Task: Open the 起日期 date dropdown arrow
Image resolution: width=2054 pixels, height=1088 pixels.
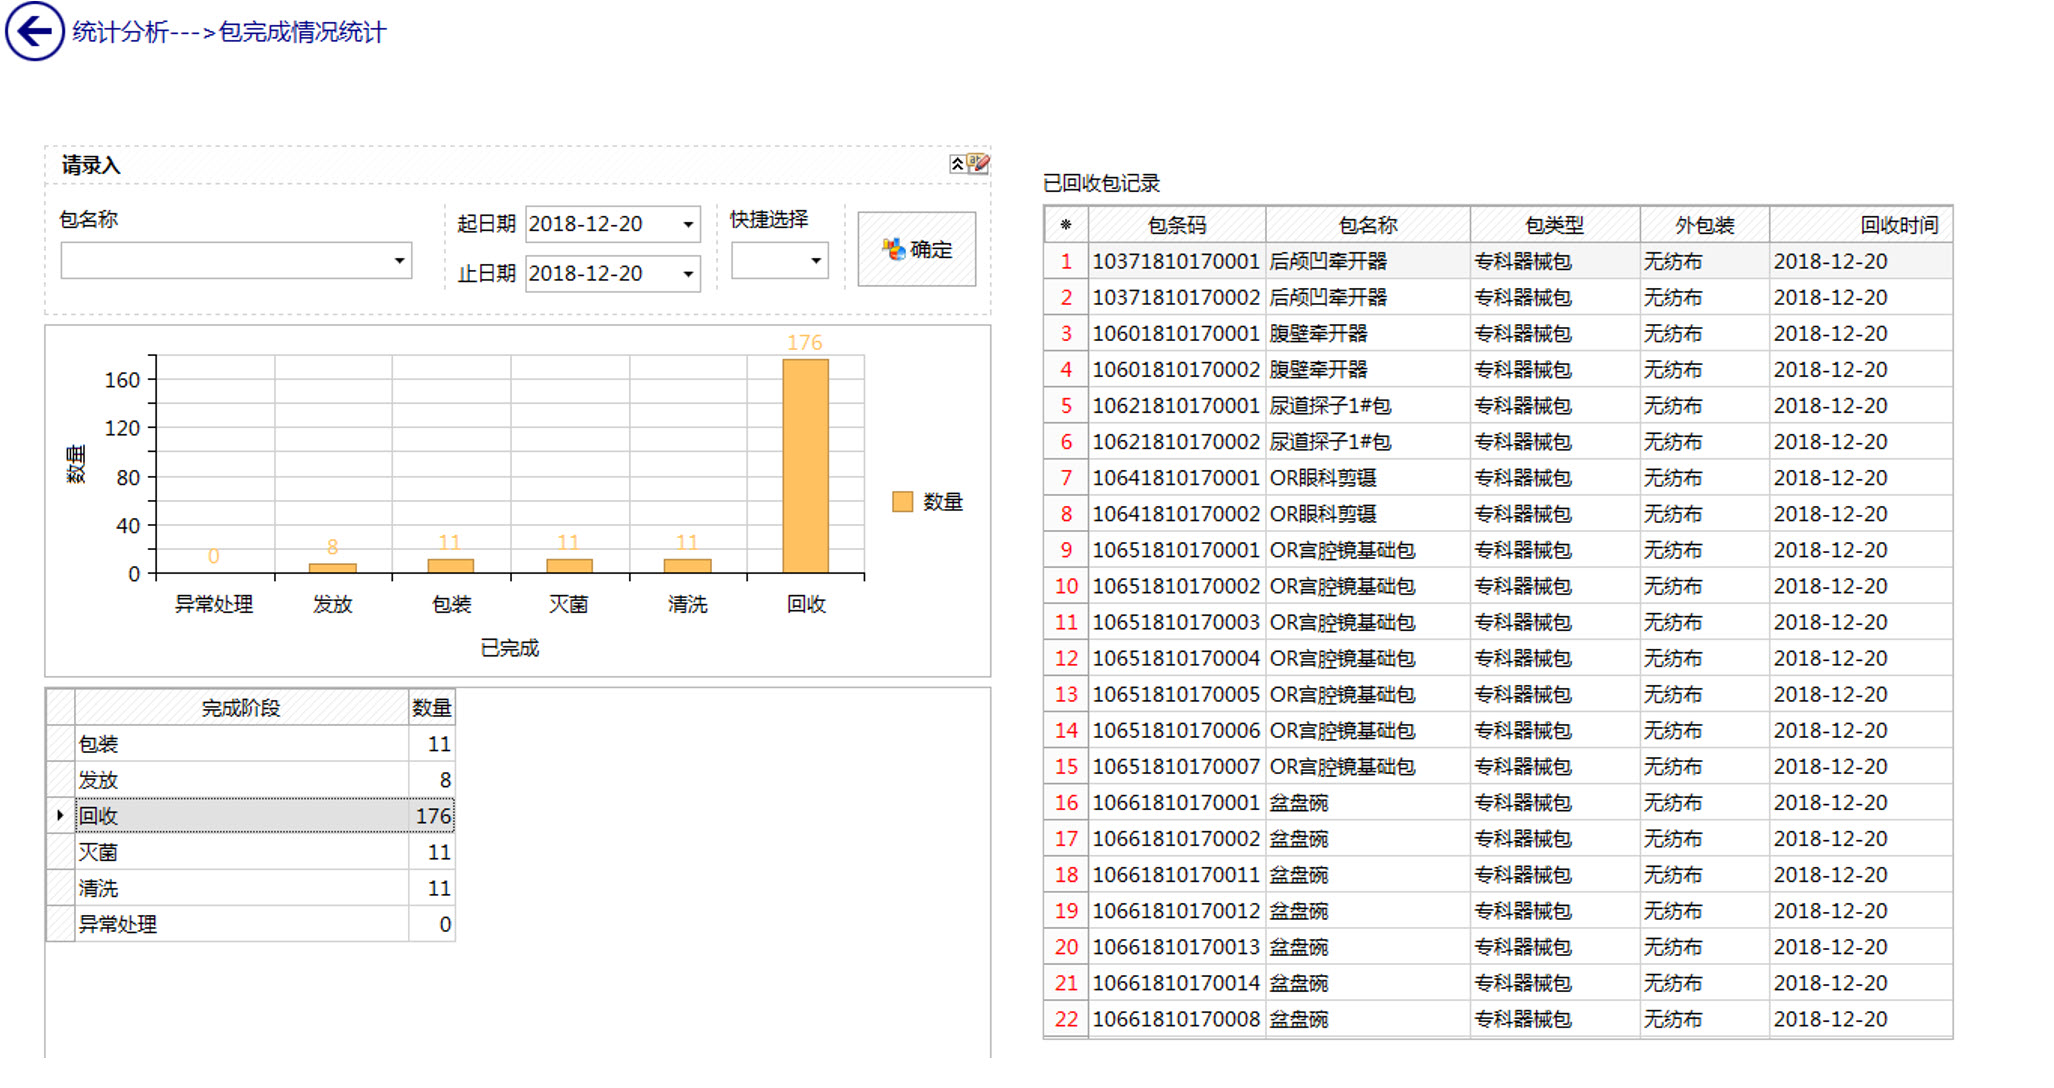Action: click(688, 224)
